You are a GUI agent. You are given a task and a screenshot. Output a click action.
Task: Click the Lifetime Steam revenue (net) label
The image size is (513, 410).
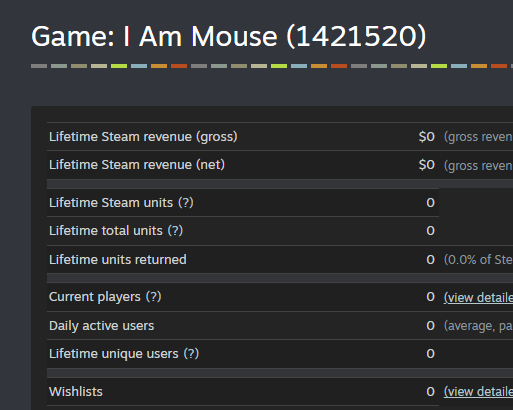[137, 165]
